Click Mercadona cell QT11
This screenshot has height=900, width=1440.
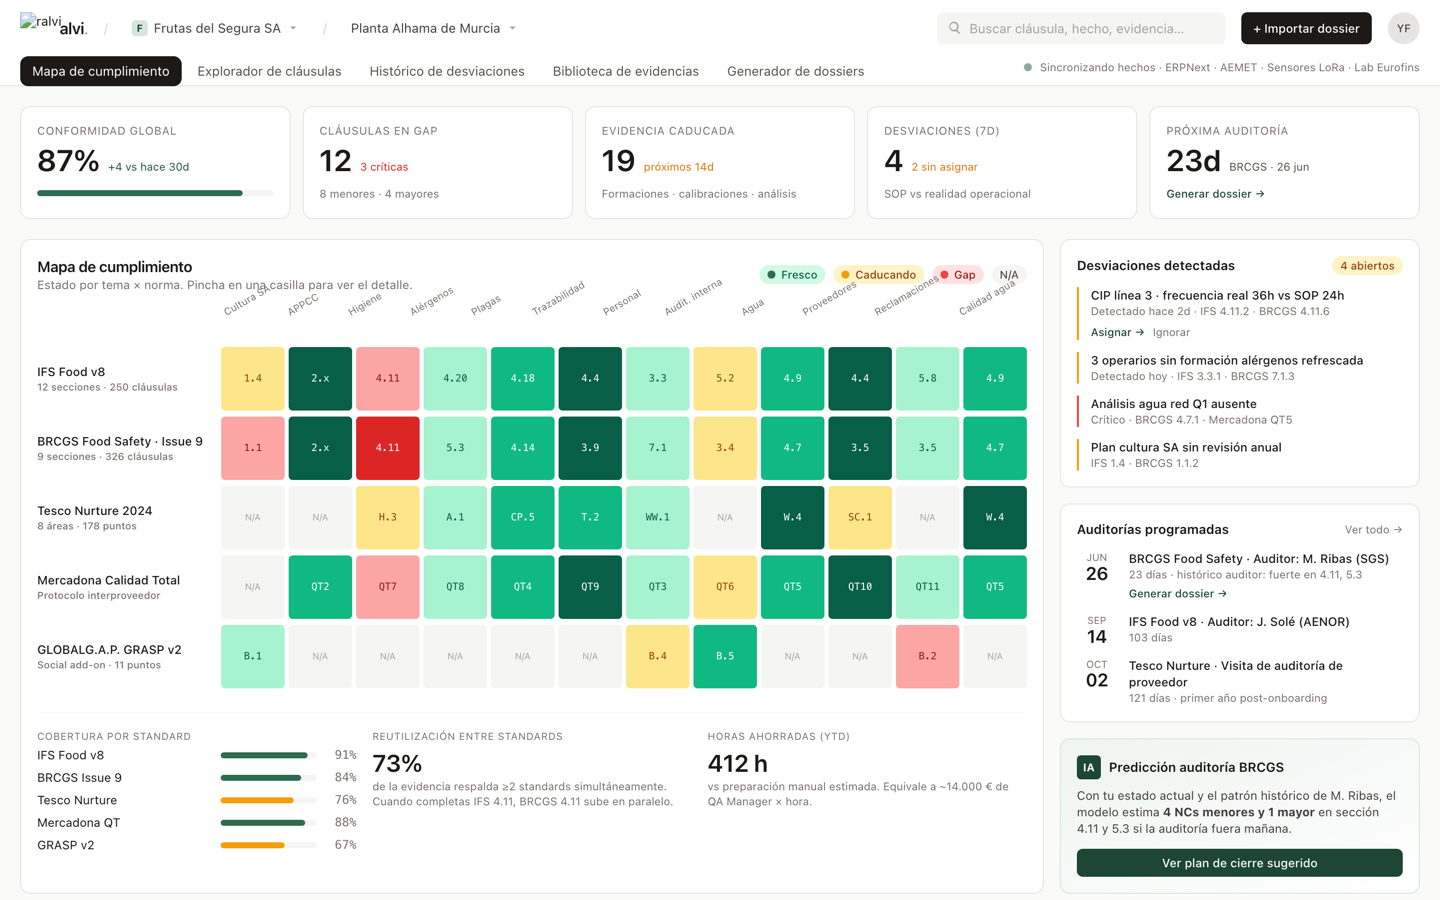[928, 587]
